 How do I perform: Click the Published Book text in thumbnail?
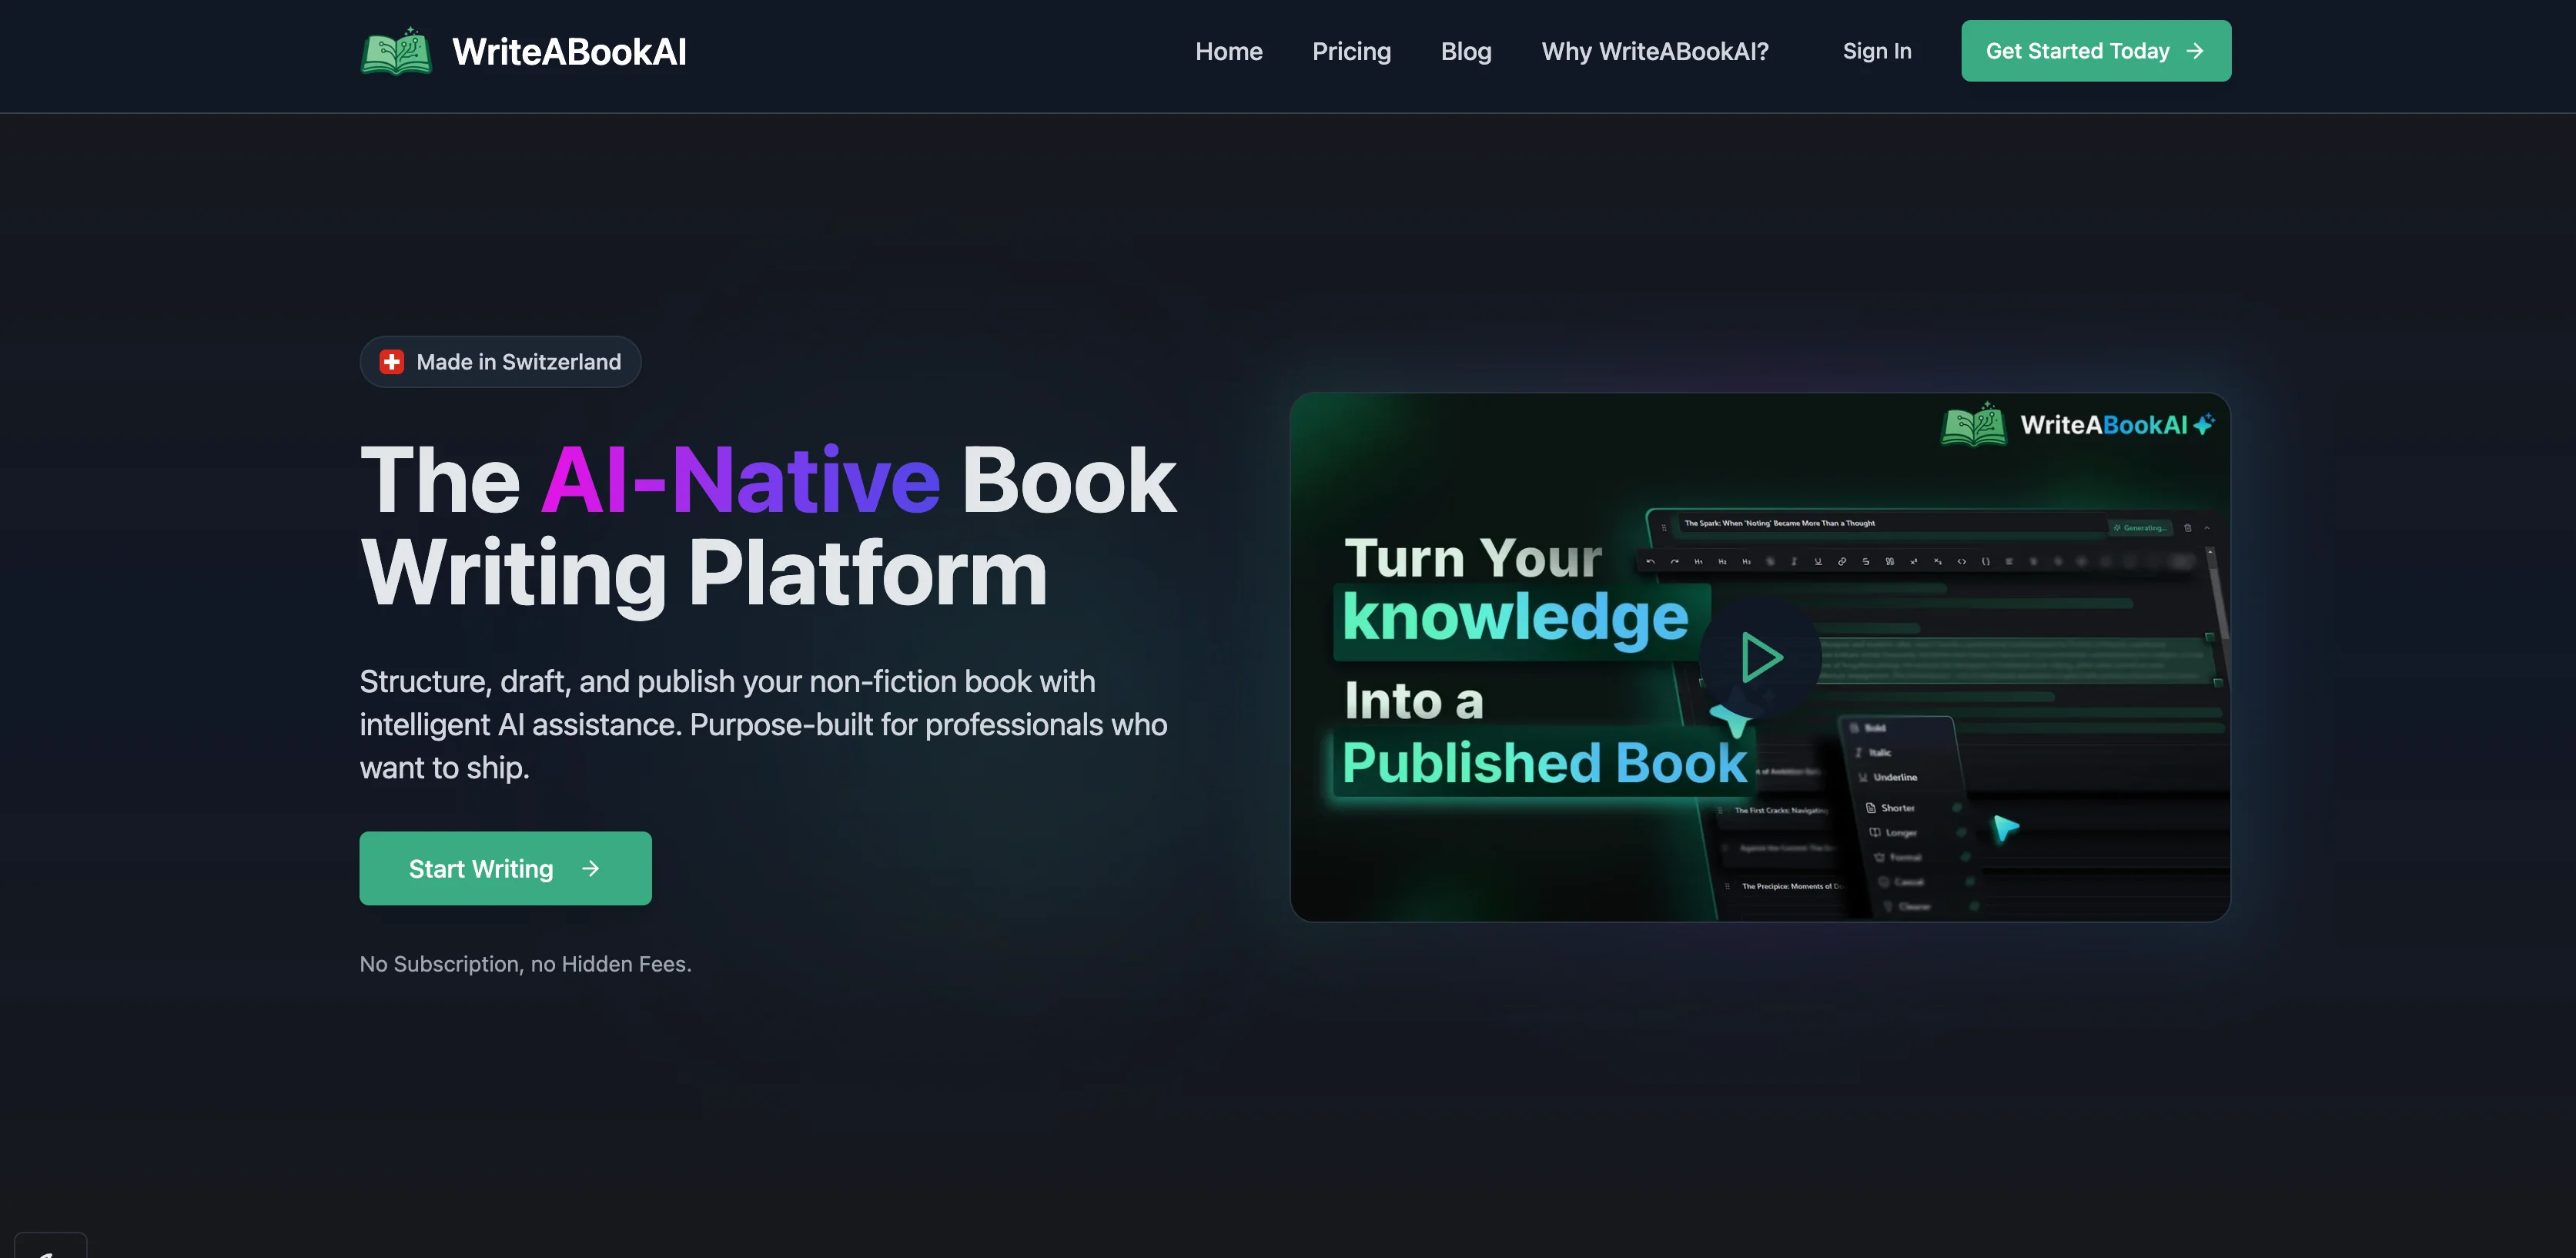click(x=1544, y=763)
